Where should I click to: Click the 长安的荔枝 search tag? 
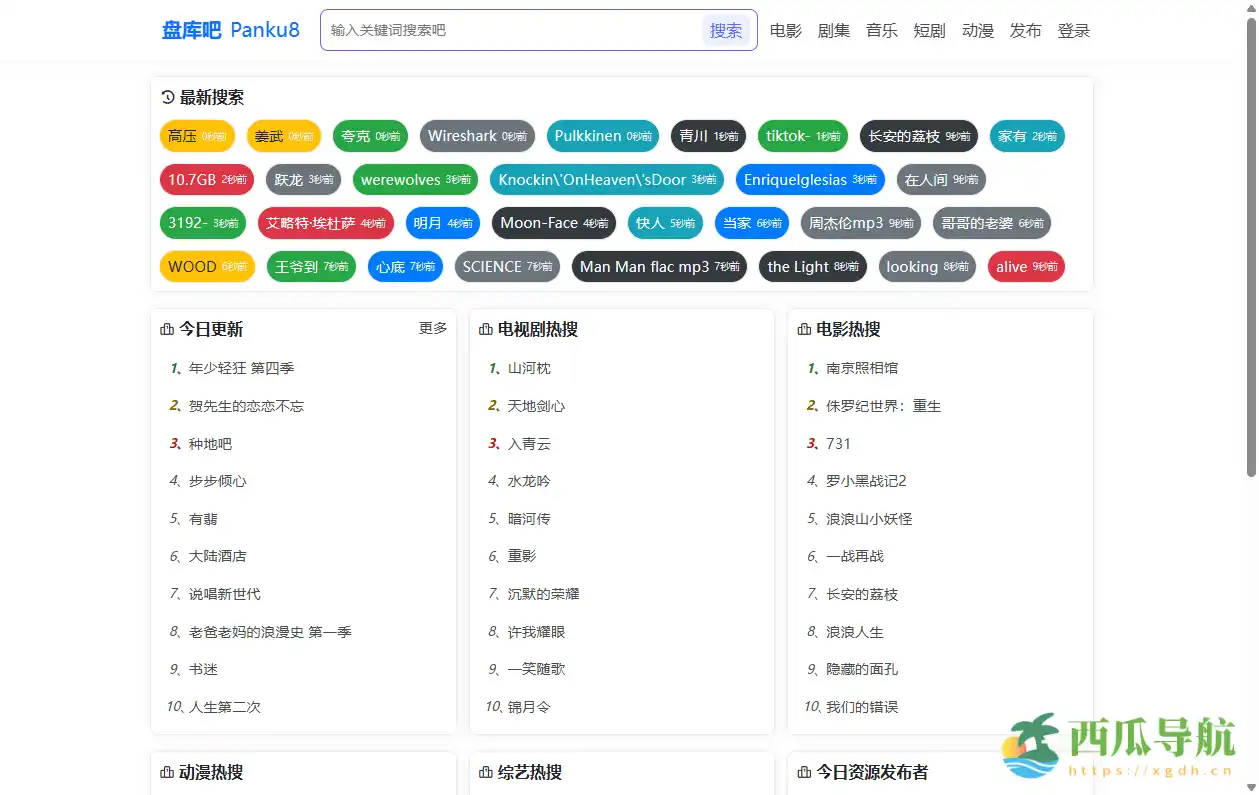(919, 136)
